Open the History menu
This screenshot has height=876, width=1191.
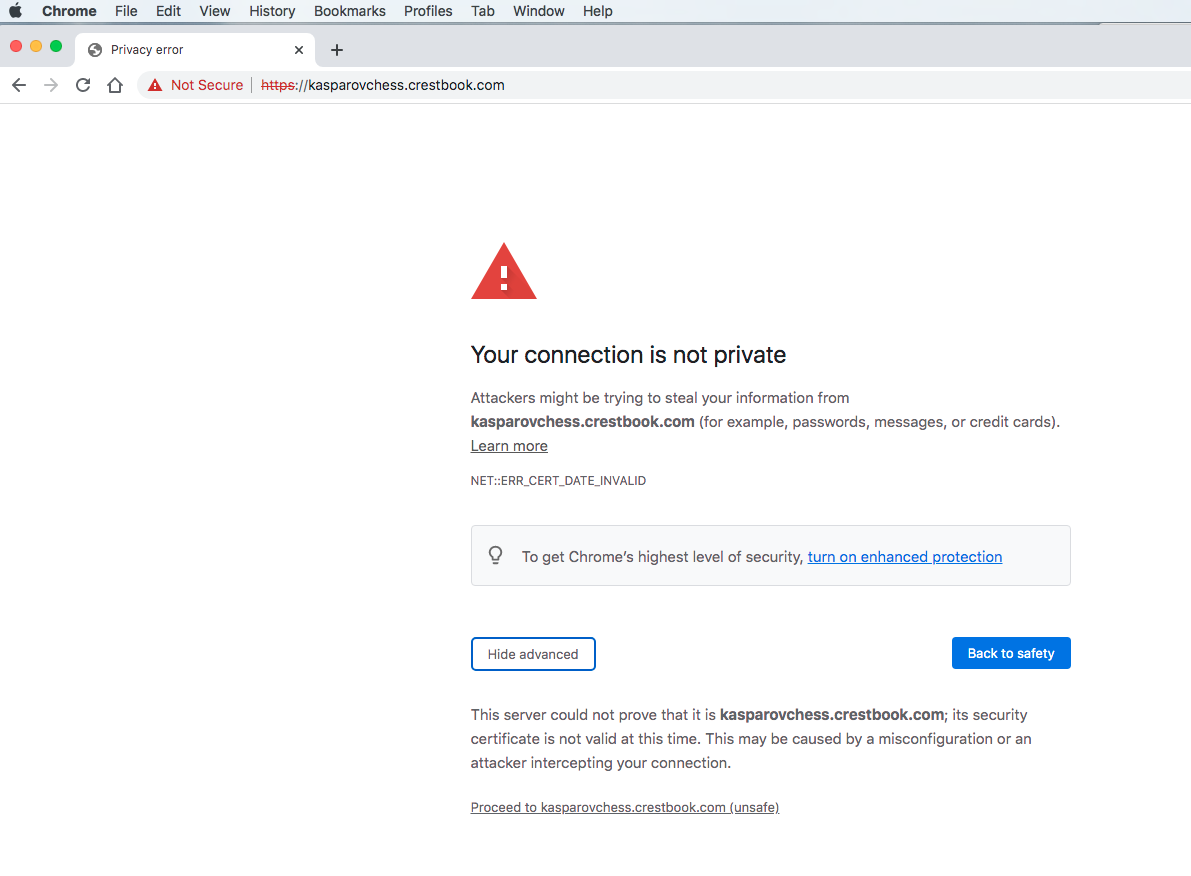[272, 11]
